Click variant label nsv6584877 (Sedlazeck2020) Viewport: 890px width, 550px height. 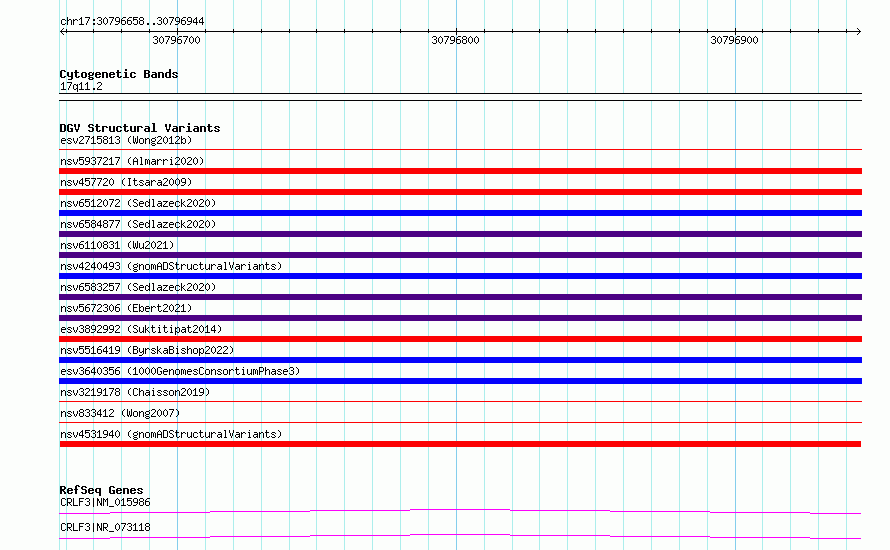138,224
